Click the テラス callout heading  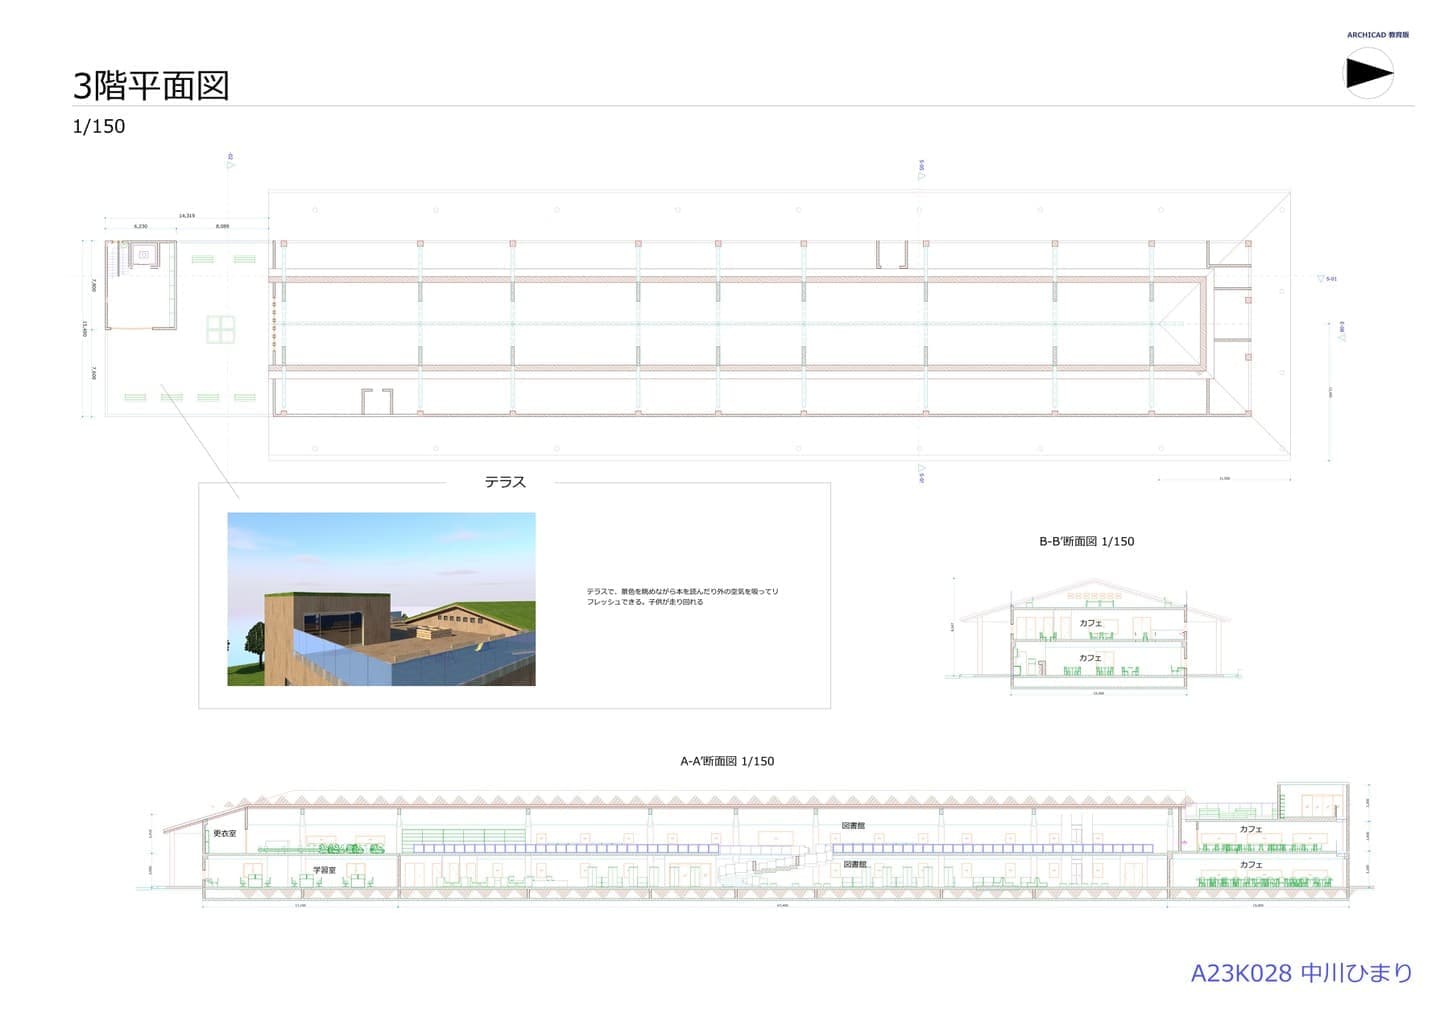tap(505, 482)
